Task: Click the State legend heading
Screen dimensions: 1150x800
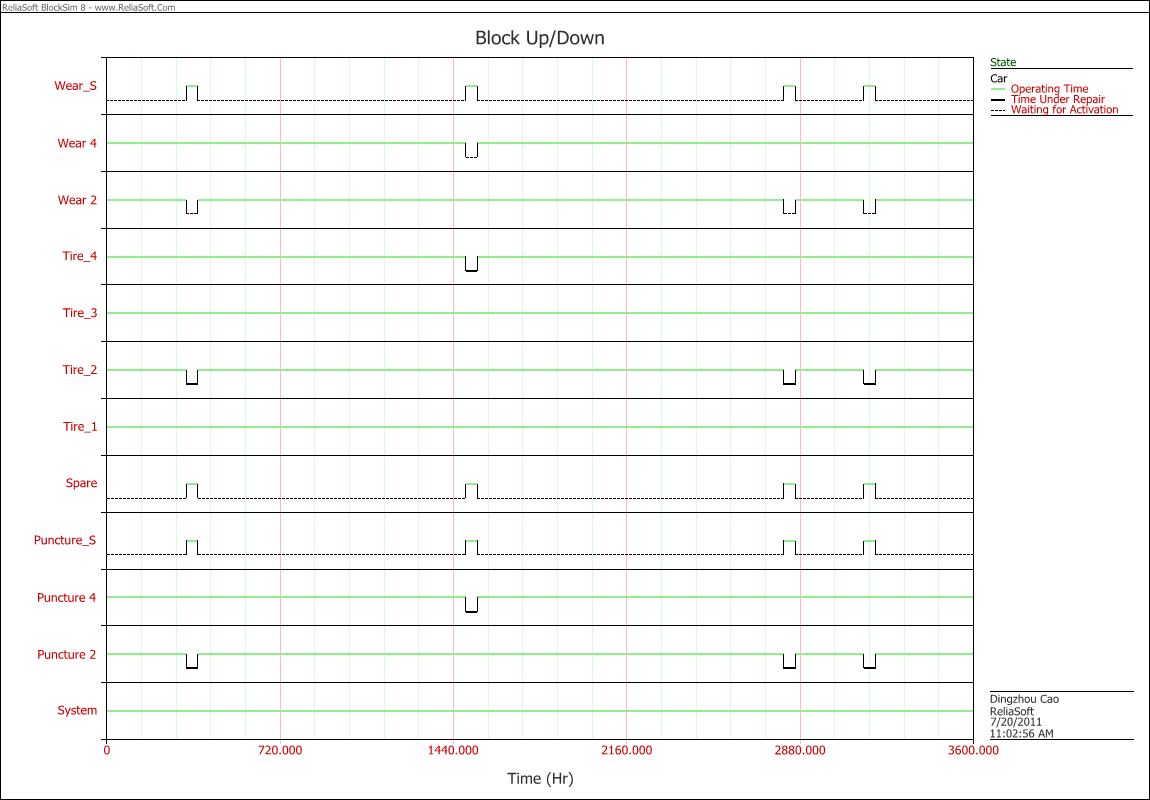Action: pyautogui.click(x=1003, y=63)
